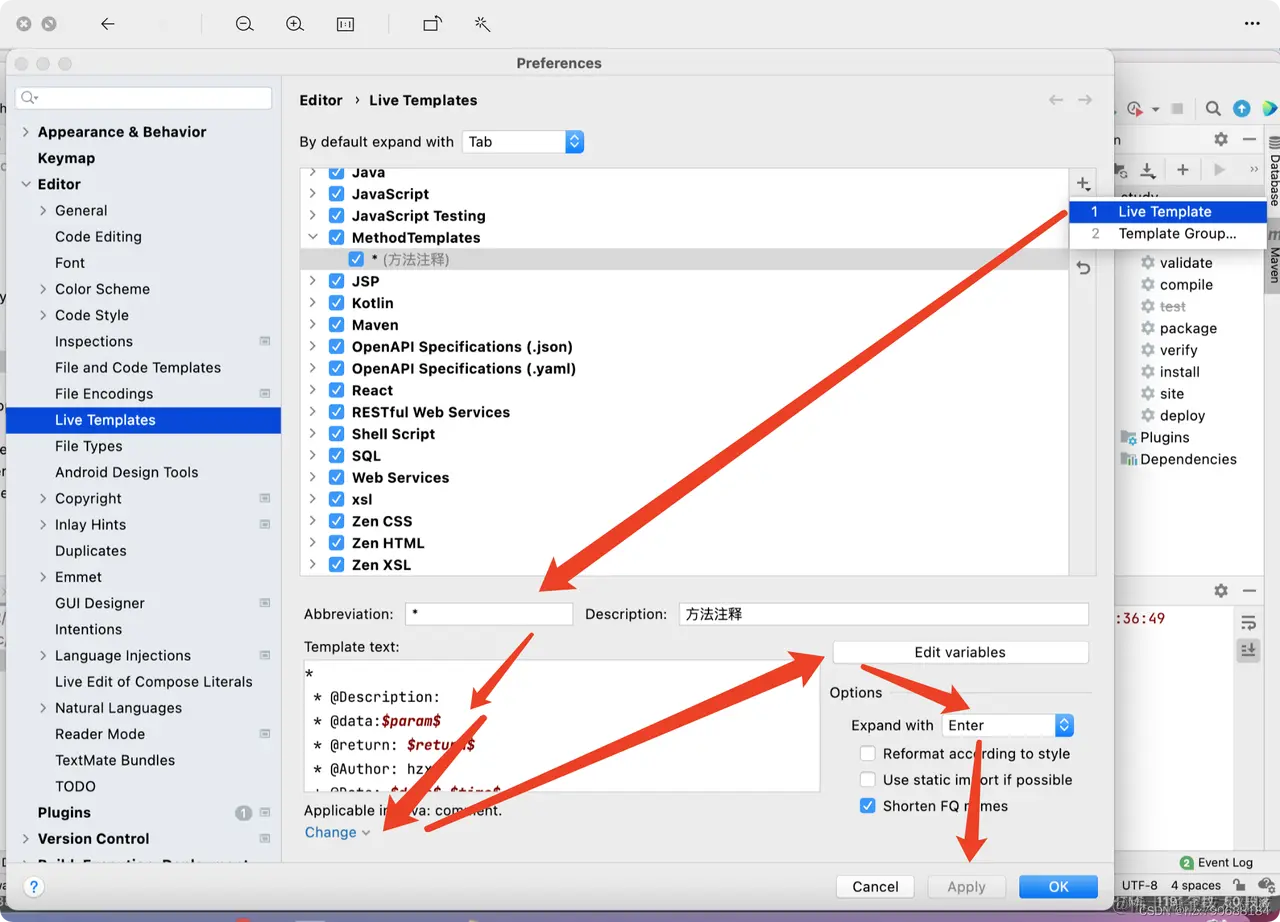Click the Description field with 方法注释
This screenshot has width=1280, height=922.
click(883, 614)
